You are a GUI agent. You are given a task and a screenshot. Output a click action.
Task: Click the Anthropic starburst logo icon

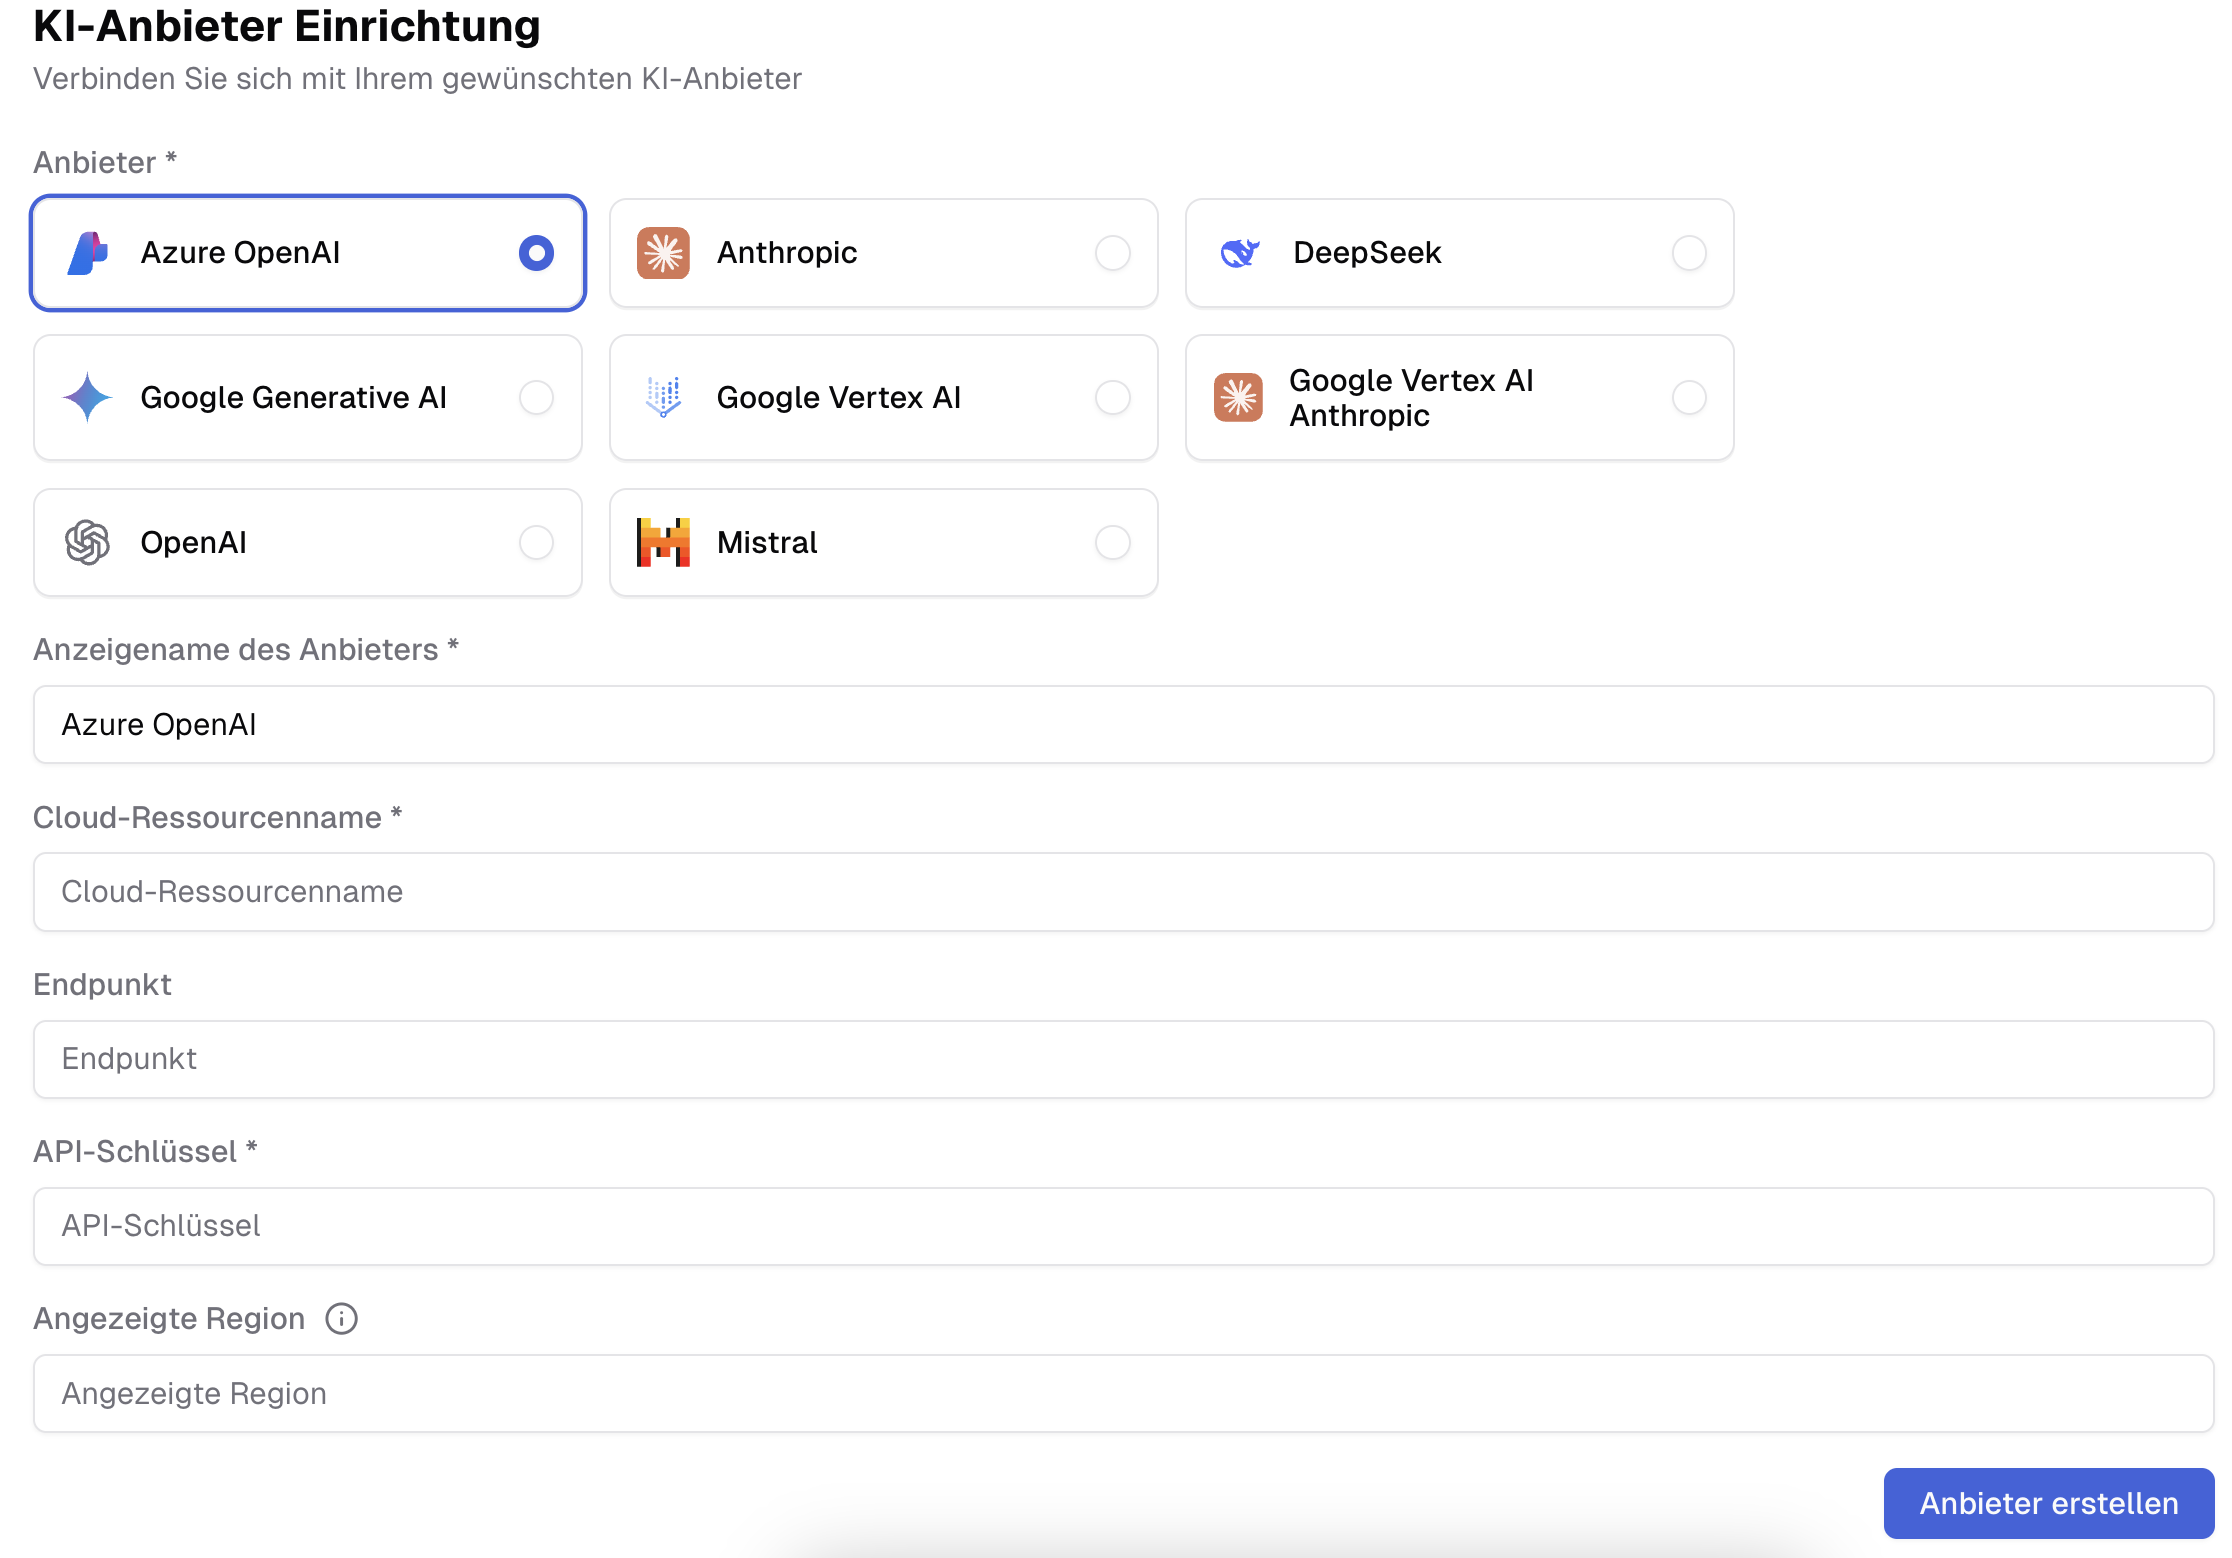pyautogui.click(x=663, y=253)
